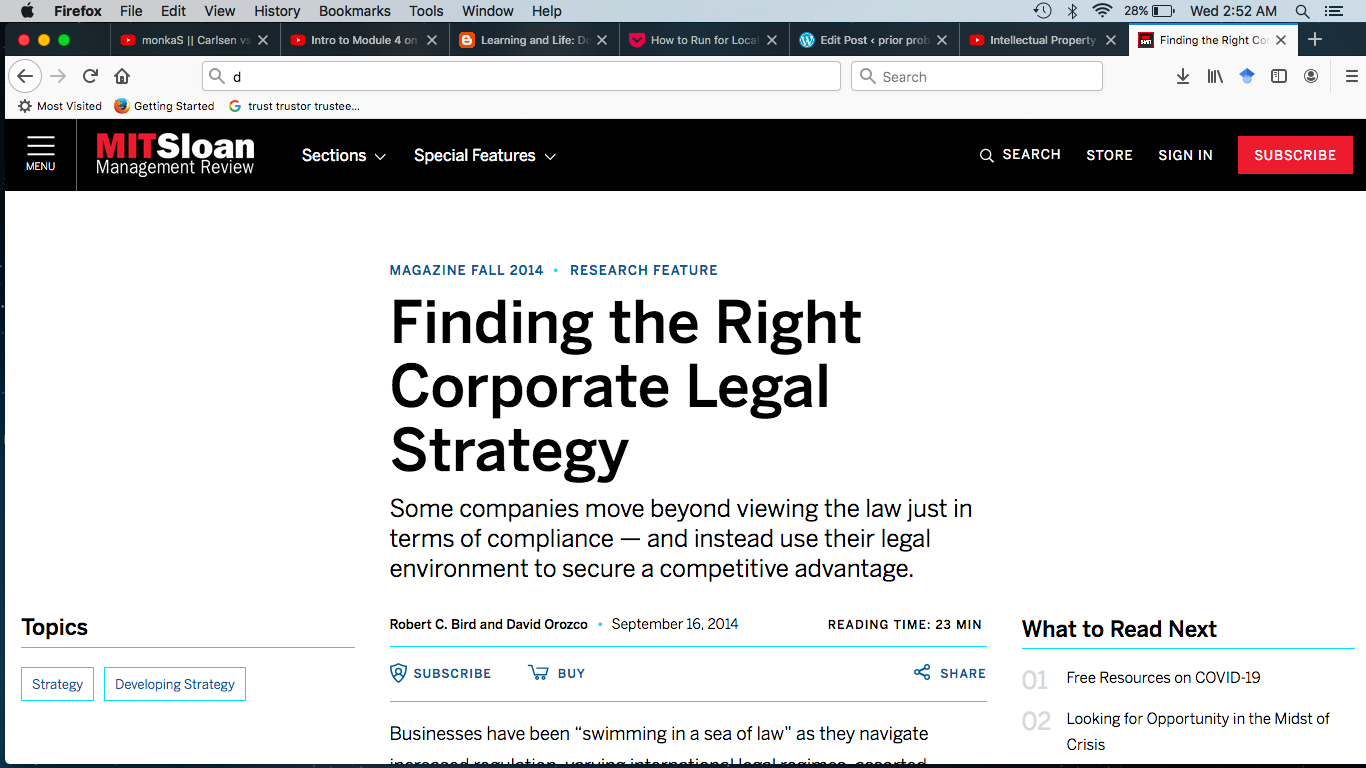Go to the Firefox home page

click(x=122, y=77)
